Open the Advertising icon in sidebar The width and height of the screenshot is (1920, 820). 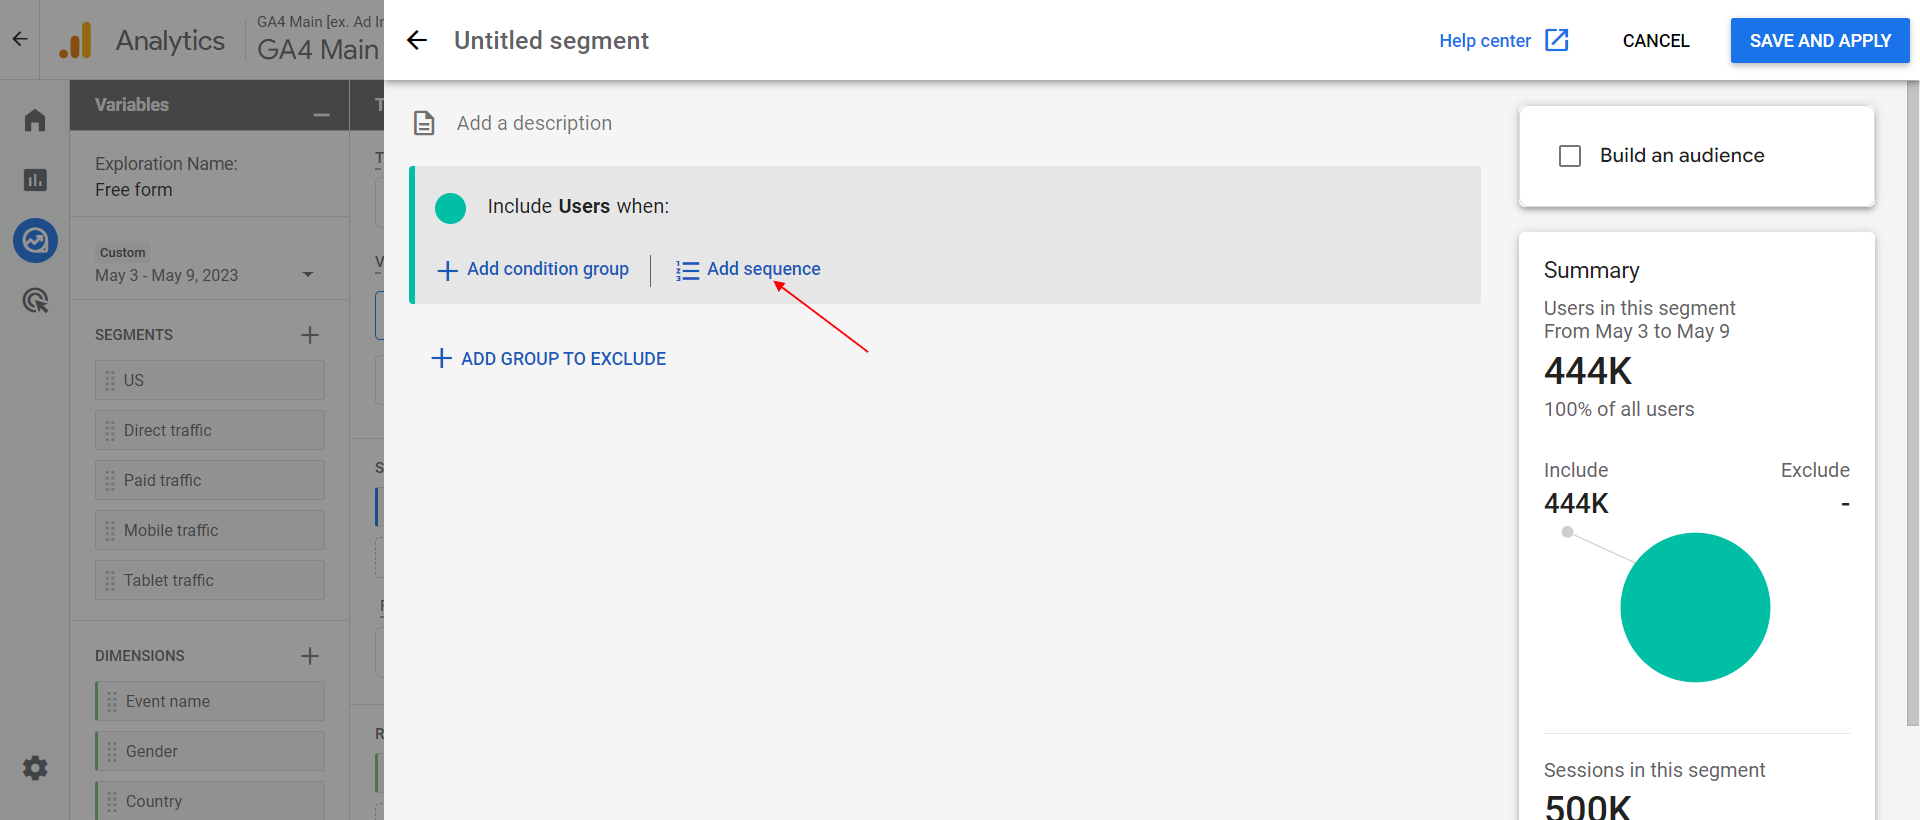coord(35,300)
